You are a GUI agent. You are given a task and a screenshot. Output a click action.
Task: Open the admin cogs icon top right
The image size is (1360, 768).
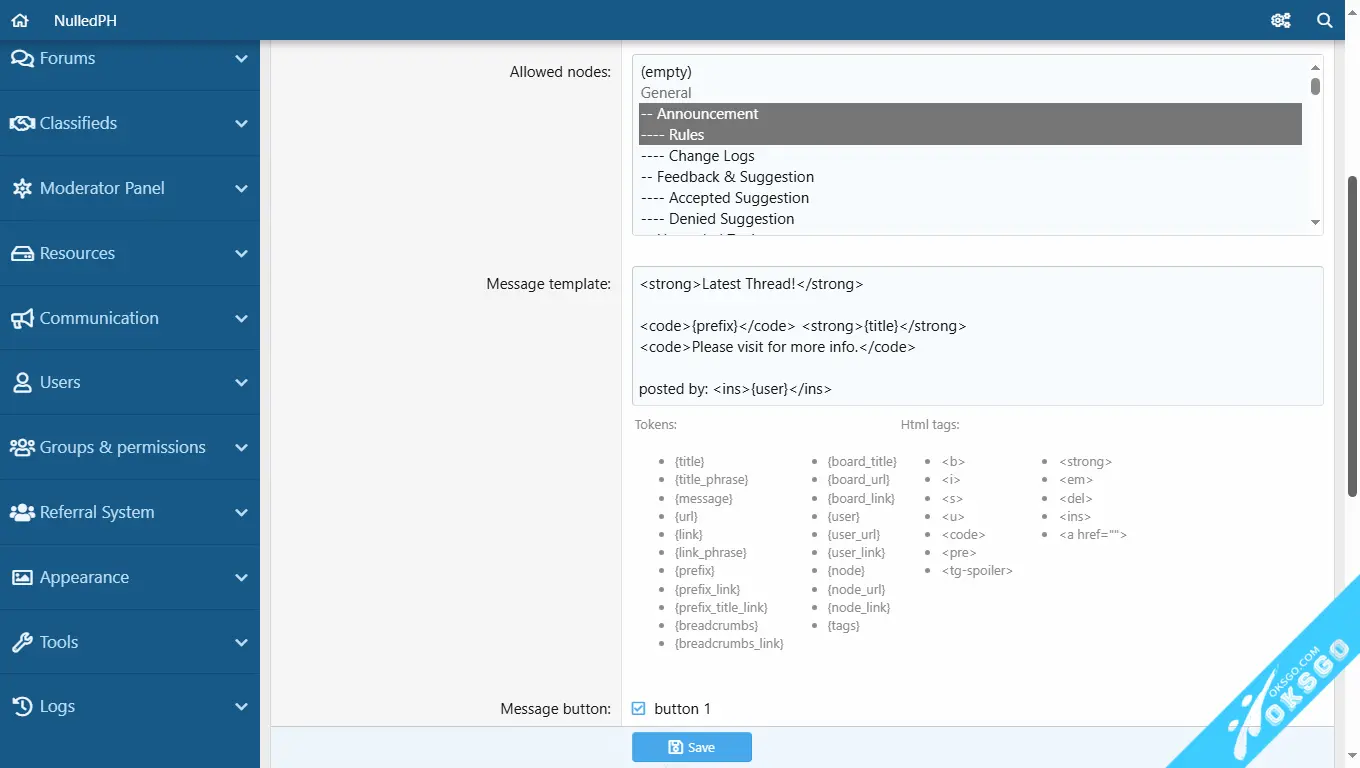[x=1280, y=20]
